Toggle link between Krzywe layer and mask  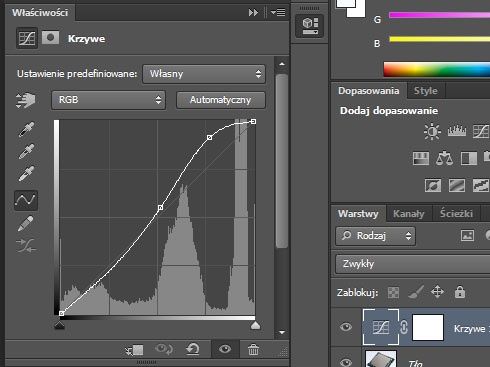[404, 327]
